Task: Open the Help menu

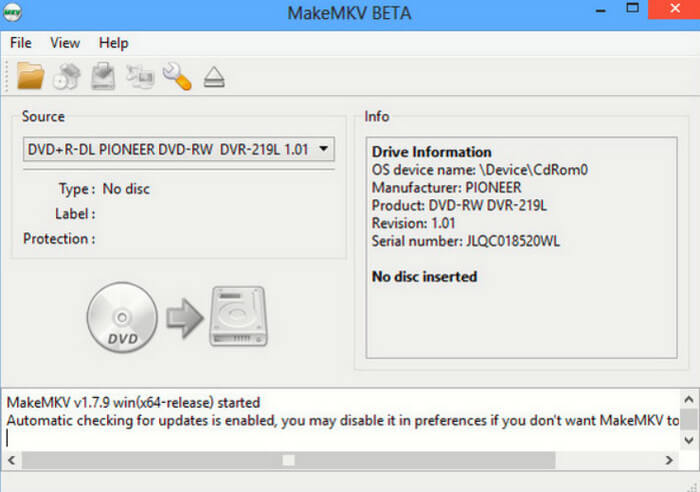Action: (113, 43)
